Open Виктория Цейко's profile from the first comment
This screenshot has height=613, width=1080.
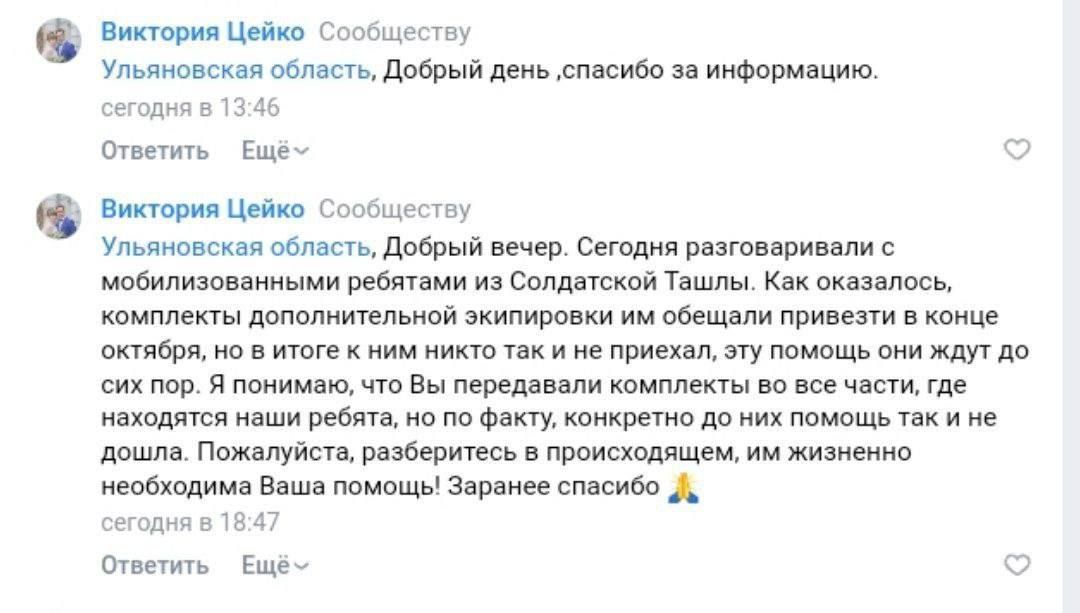pos(203,32)
